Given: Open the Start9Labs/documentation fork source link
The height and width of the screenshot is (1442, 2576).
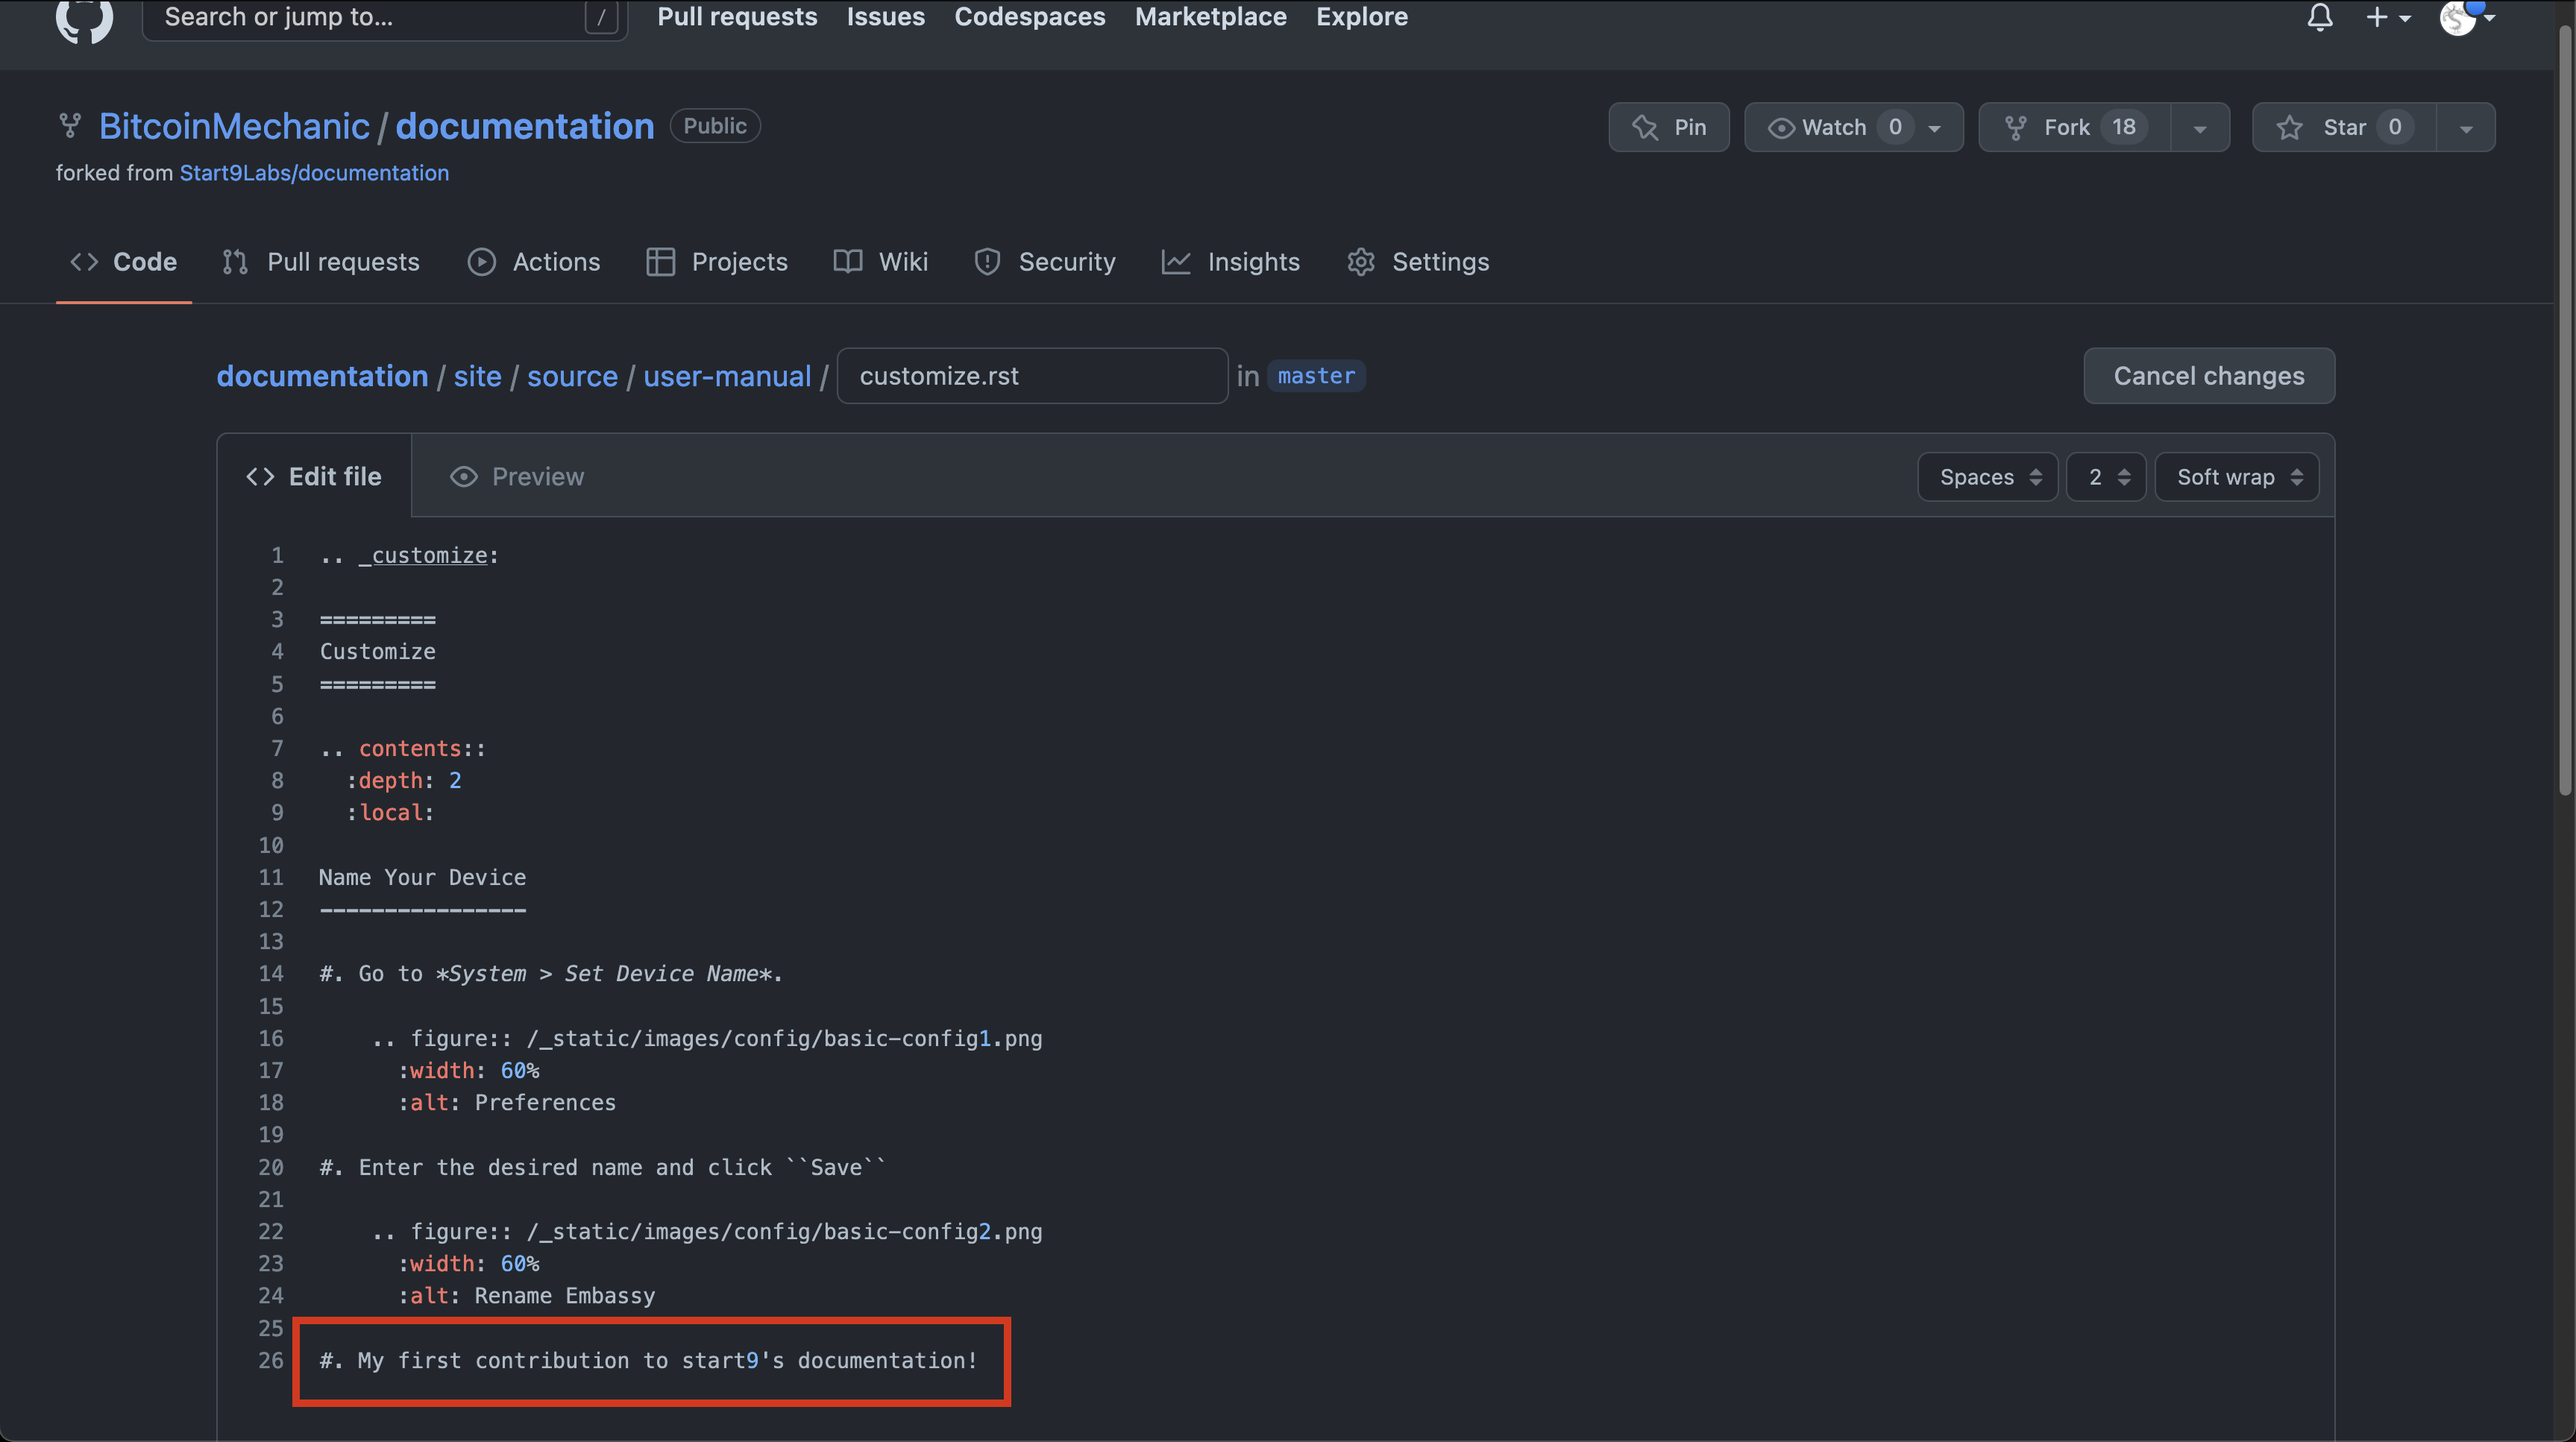Looking at the screenshot, I should (314, 173).
